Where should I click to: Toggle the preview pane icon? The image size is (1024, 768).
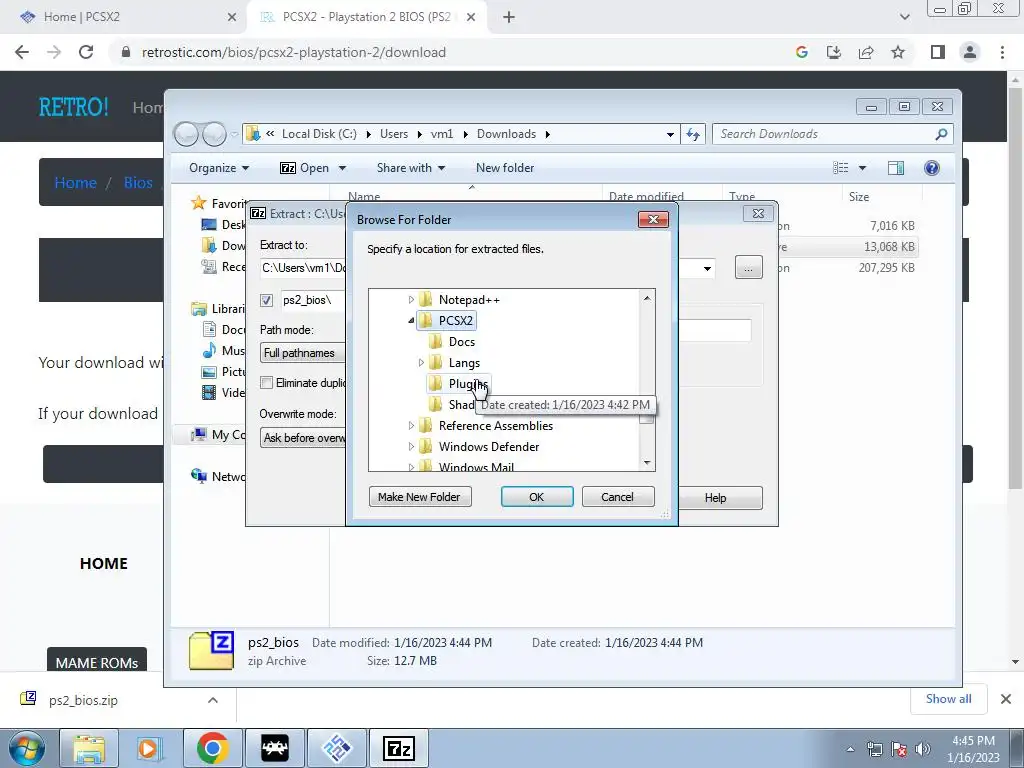click(x=896, y=168)
